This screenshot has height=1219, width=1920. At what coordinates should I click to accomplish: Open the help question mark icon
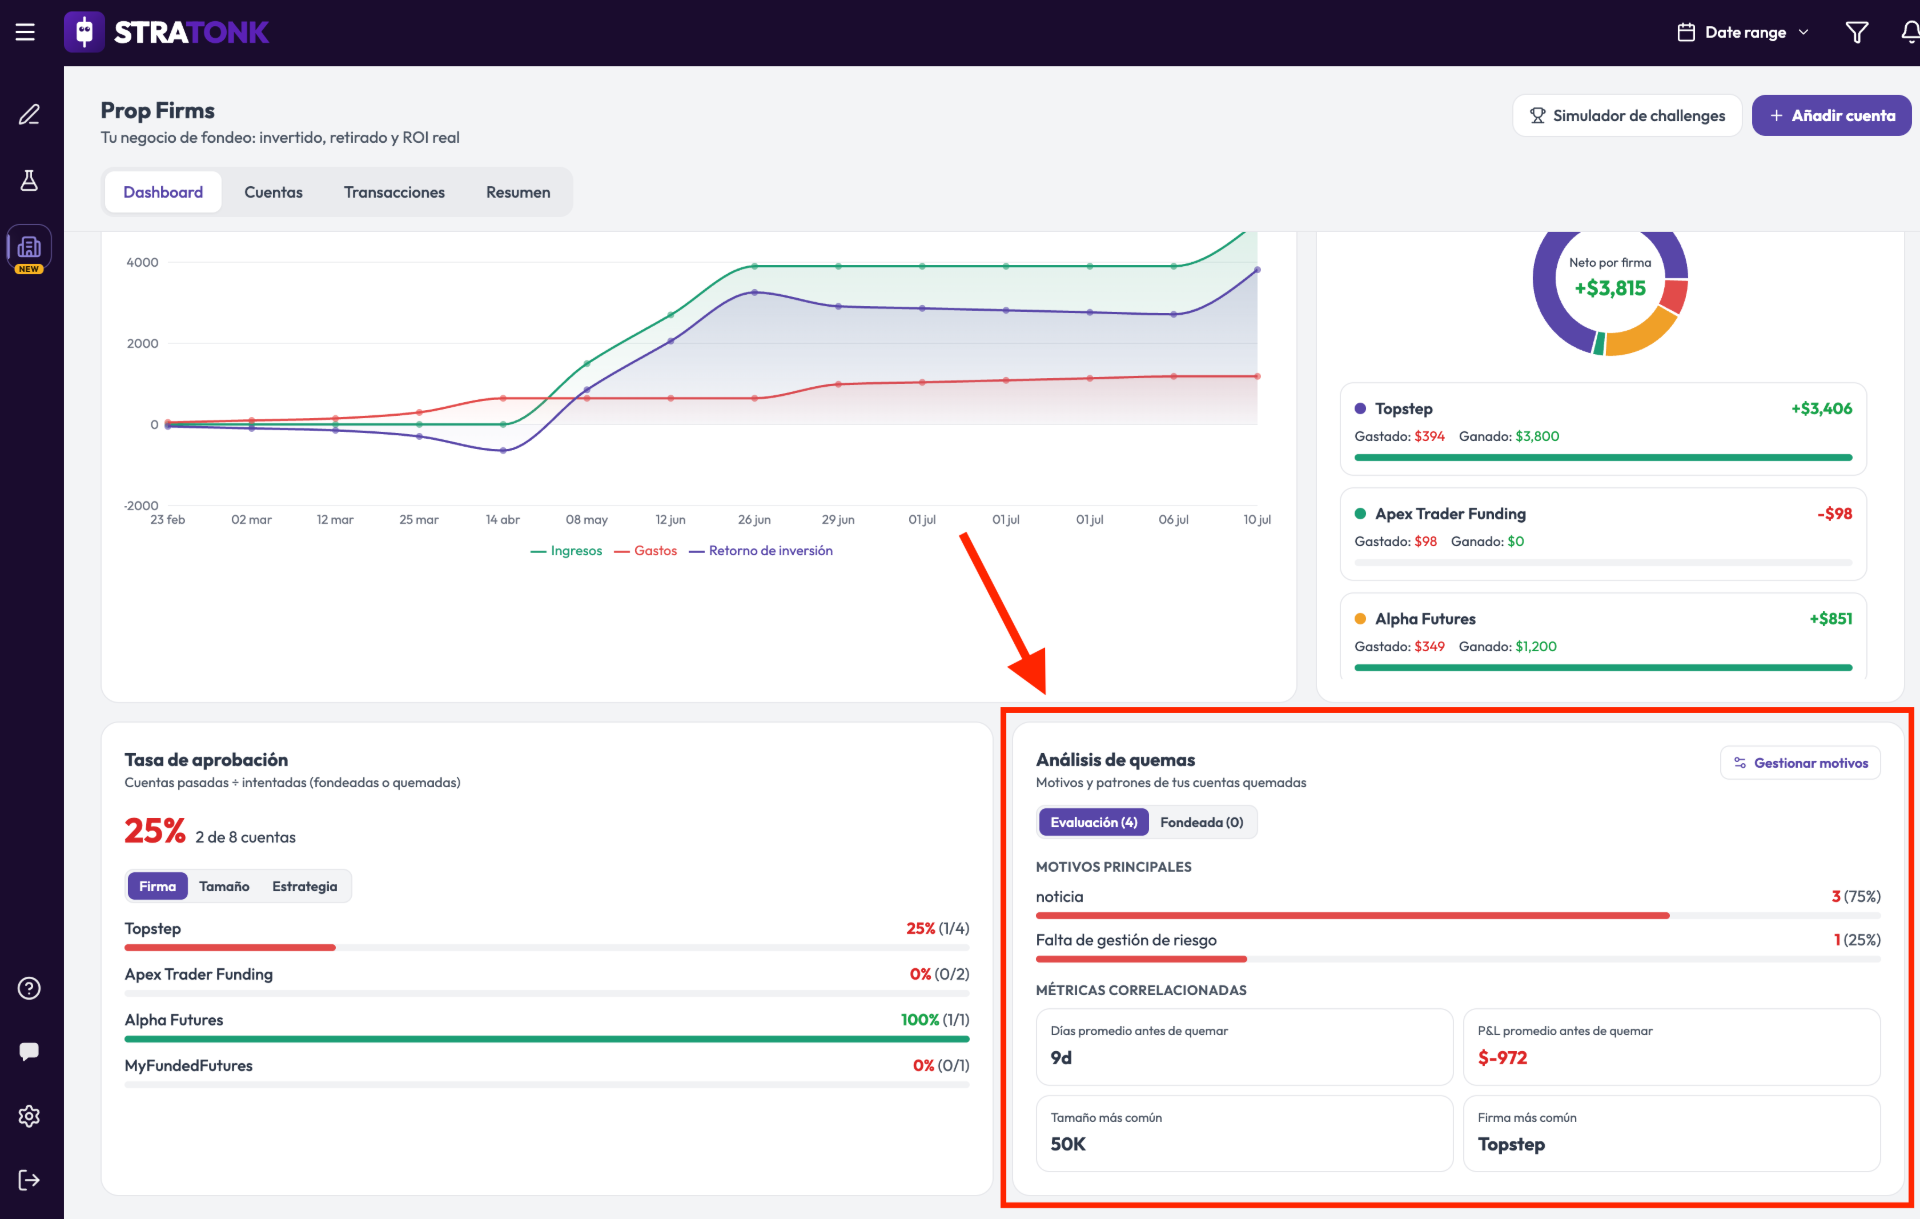(29, 988)
